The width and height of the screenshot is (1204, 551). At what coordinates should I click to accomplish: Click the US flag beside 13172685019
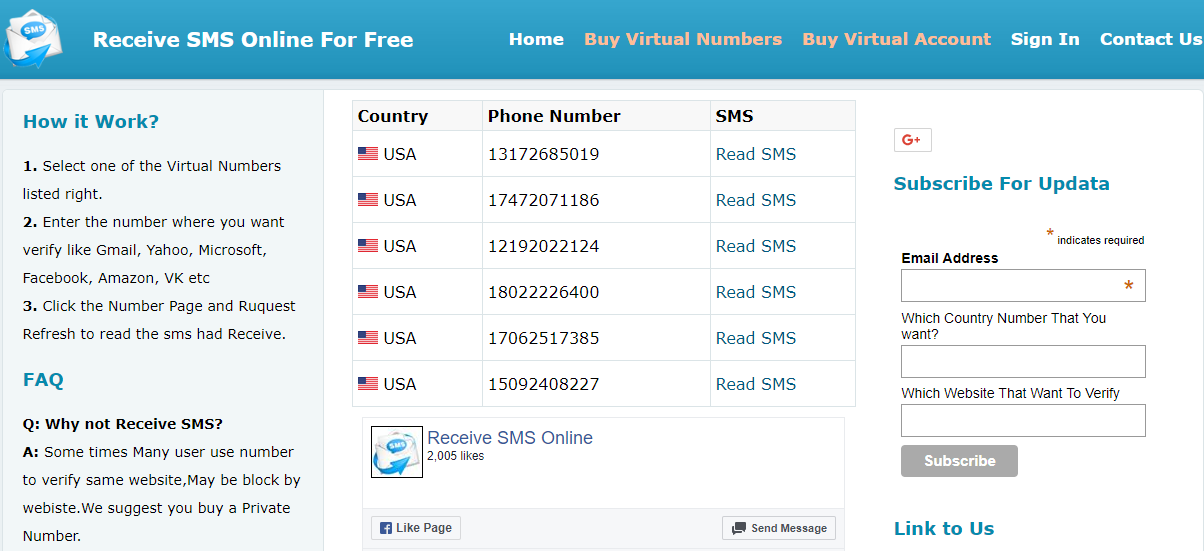(x=368, y=154)
